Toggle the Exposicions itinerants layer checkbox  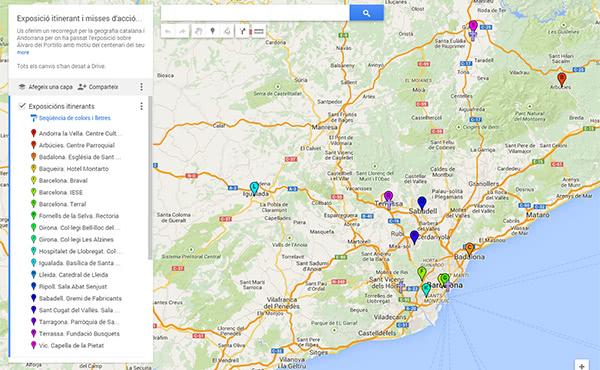click(22, 106)
